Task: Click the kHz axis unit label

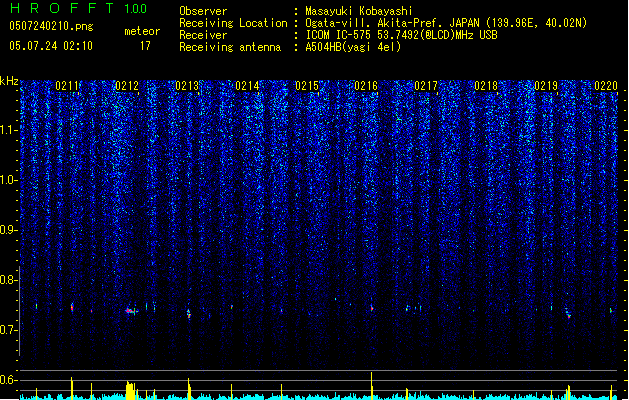Action: 9,81
